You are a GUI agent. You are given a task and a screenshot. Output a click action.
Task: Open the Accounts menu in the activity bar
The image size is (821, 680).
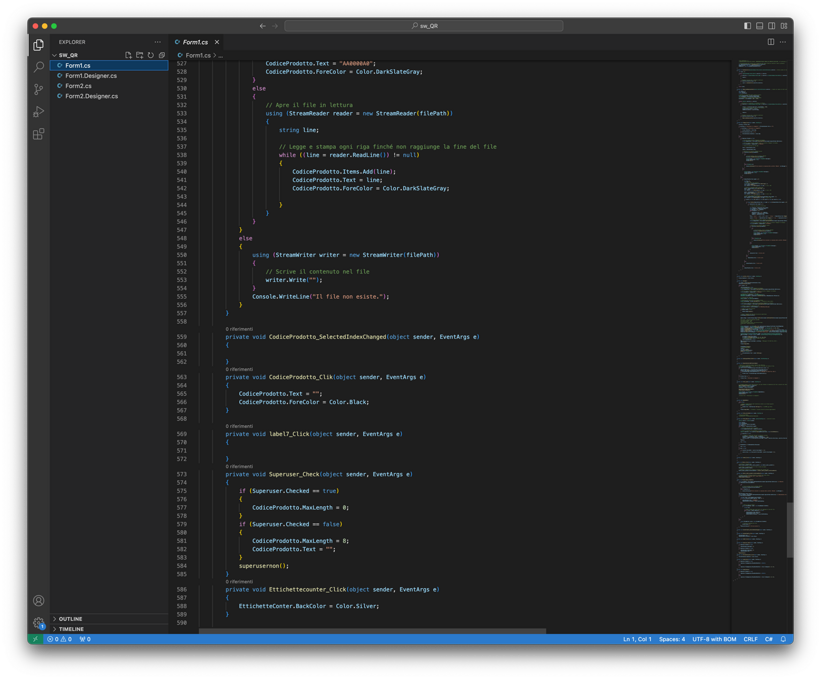click(x=38, y=600)
